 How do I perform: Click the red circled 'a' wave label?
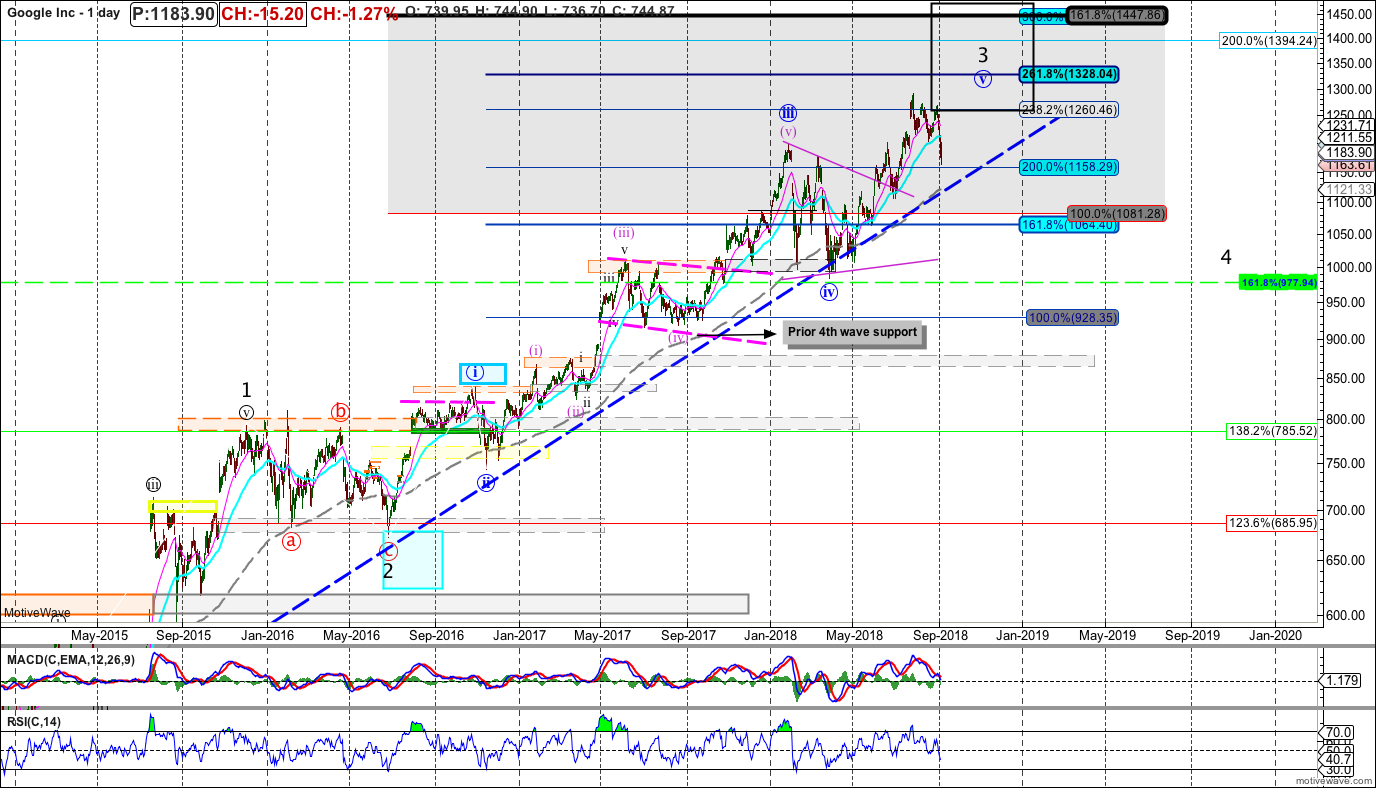pos(291,541)
